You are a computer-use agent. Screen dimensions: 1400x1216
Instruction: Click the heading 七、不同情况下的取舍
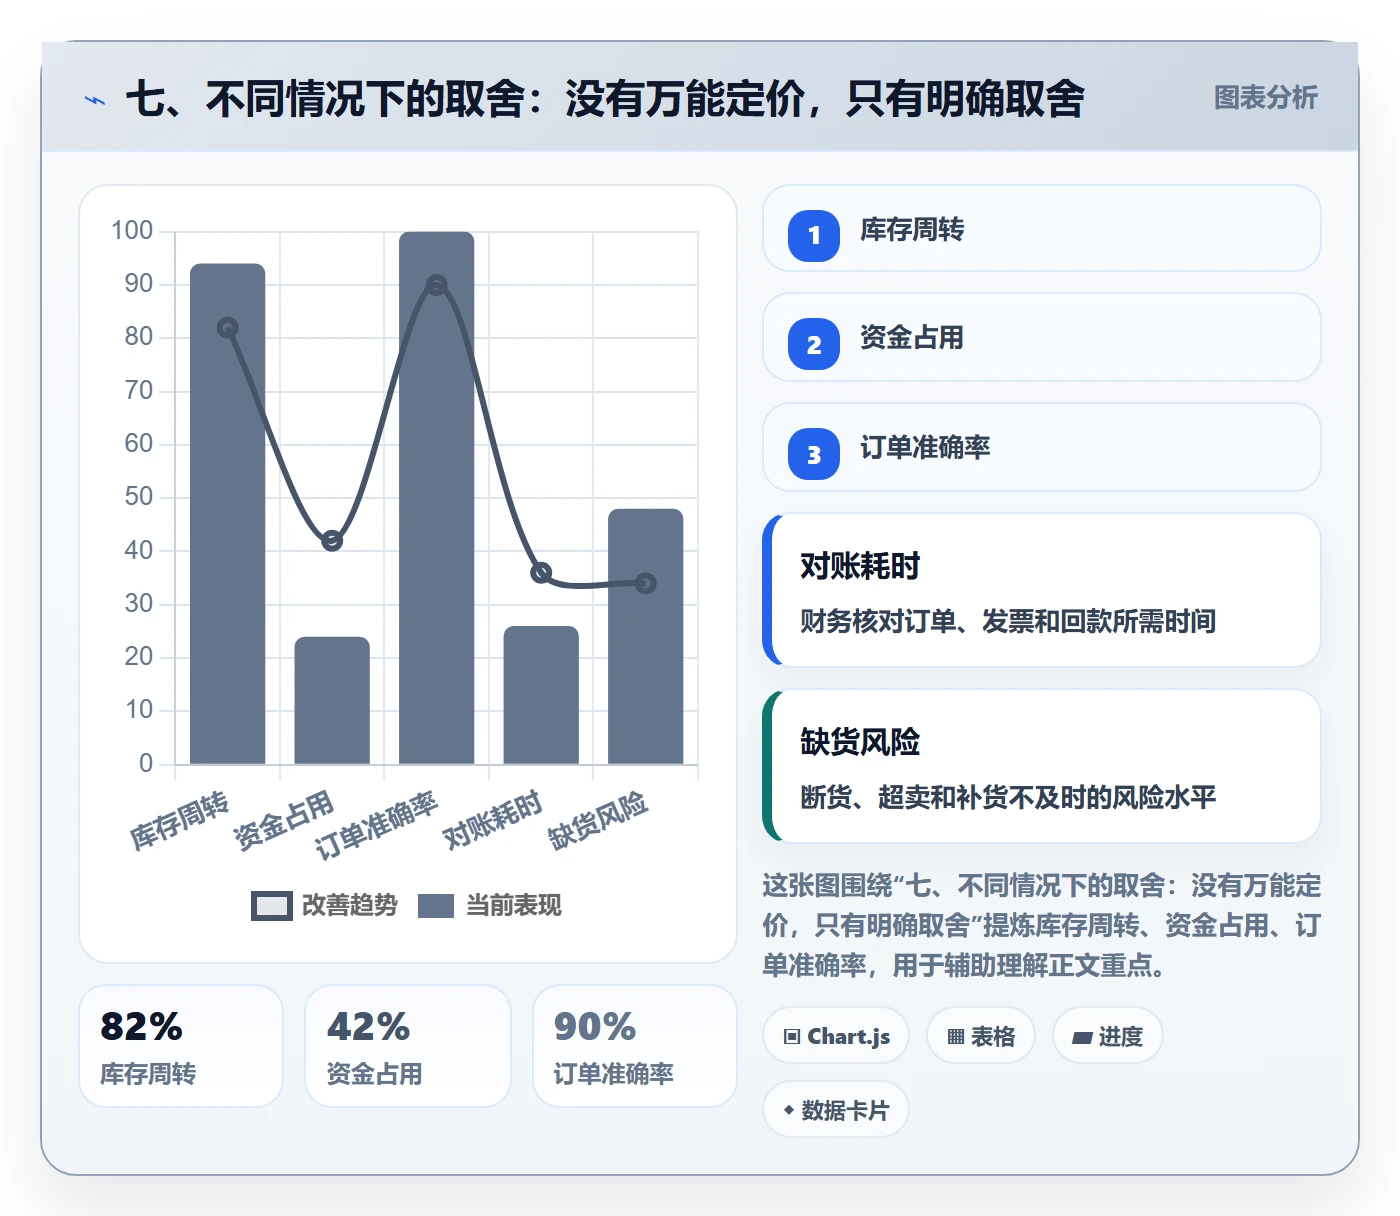(605, 99)
